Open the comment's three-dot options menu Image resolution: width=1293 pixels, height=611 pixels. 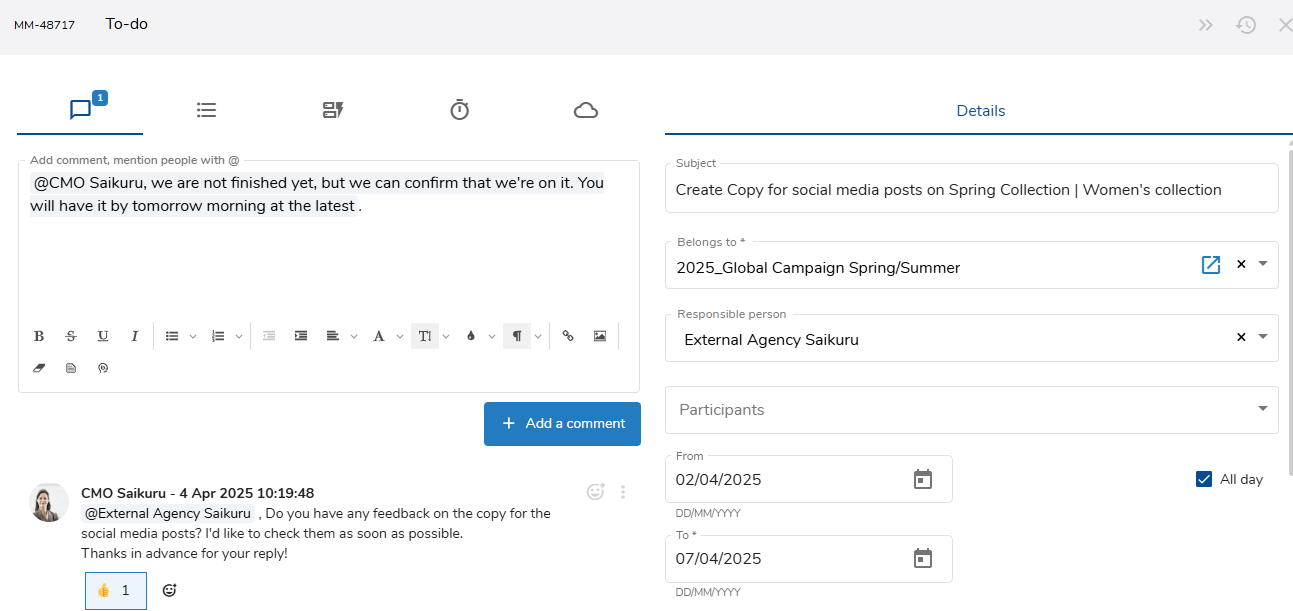pos(623,492)
